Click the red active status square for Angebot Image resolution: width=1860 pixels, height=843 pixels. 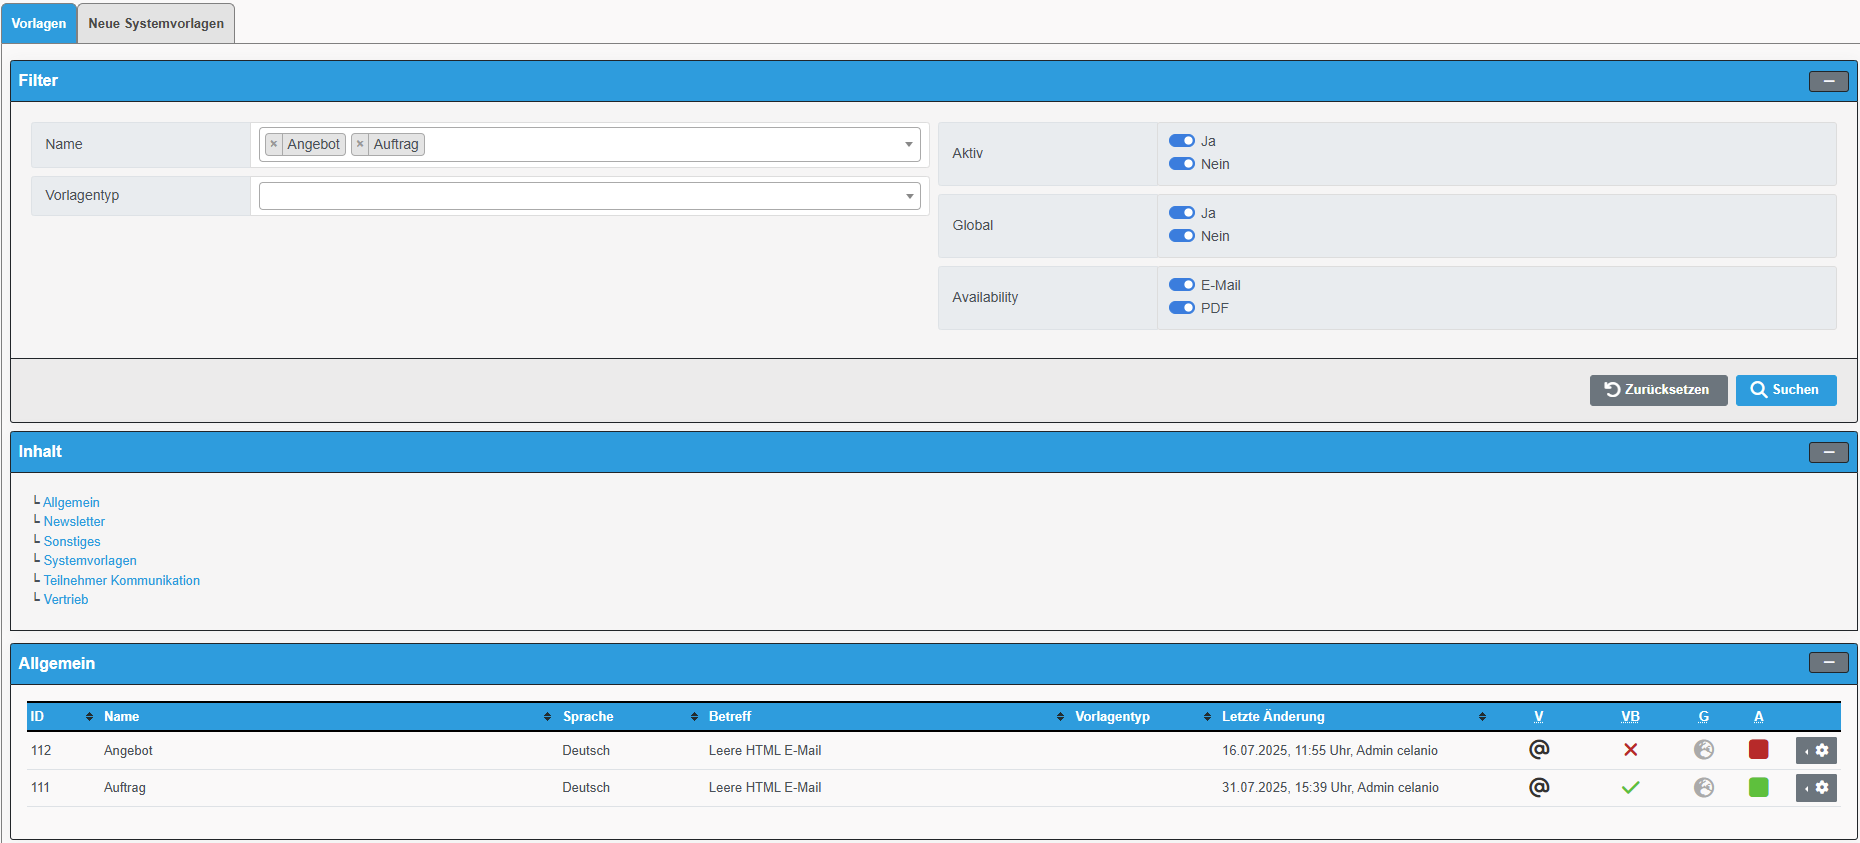click(x=1758, y=750)
